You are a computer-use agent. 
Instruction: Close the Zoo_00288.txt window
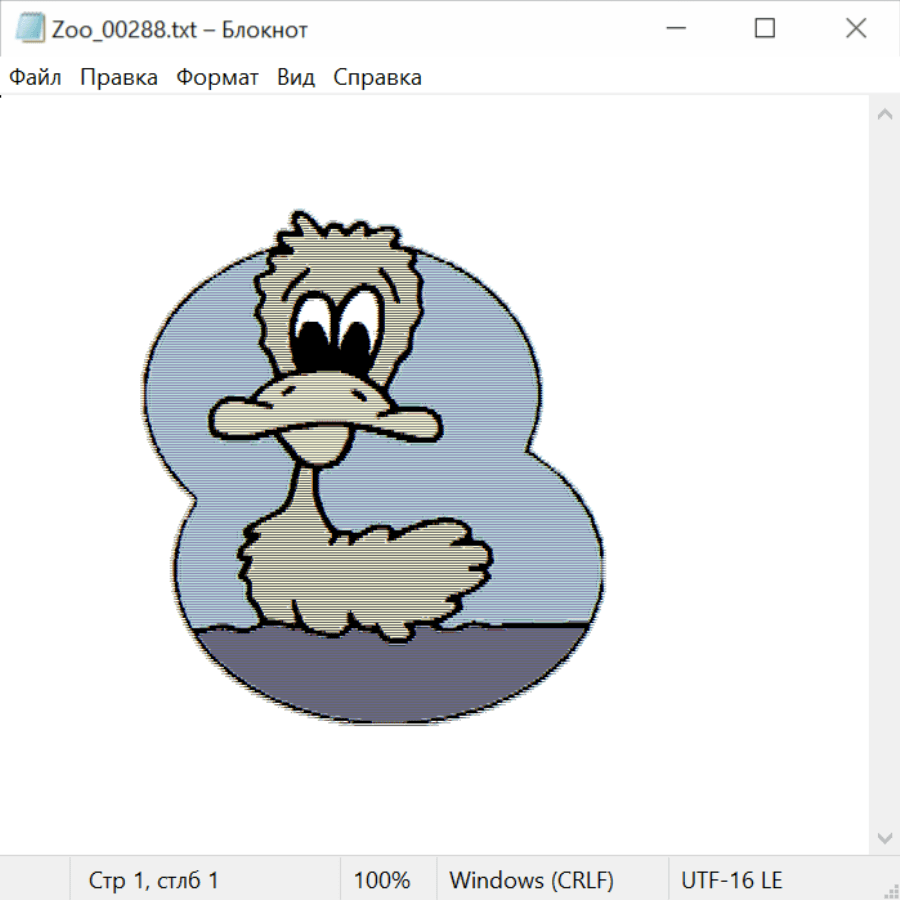click(856, 29)
